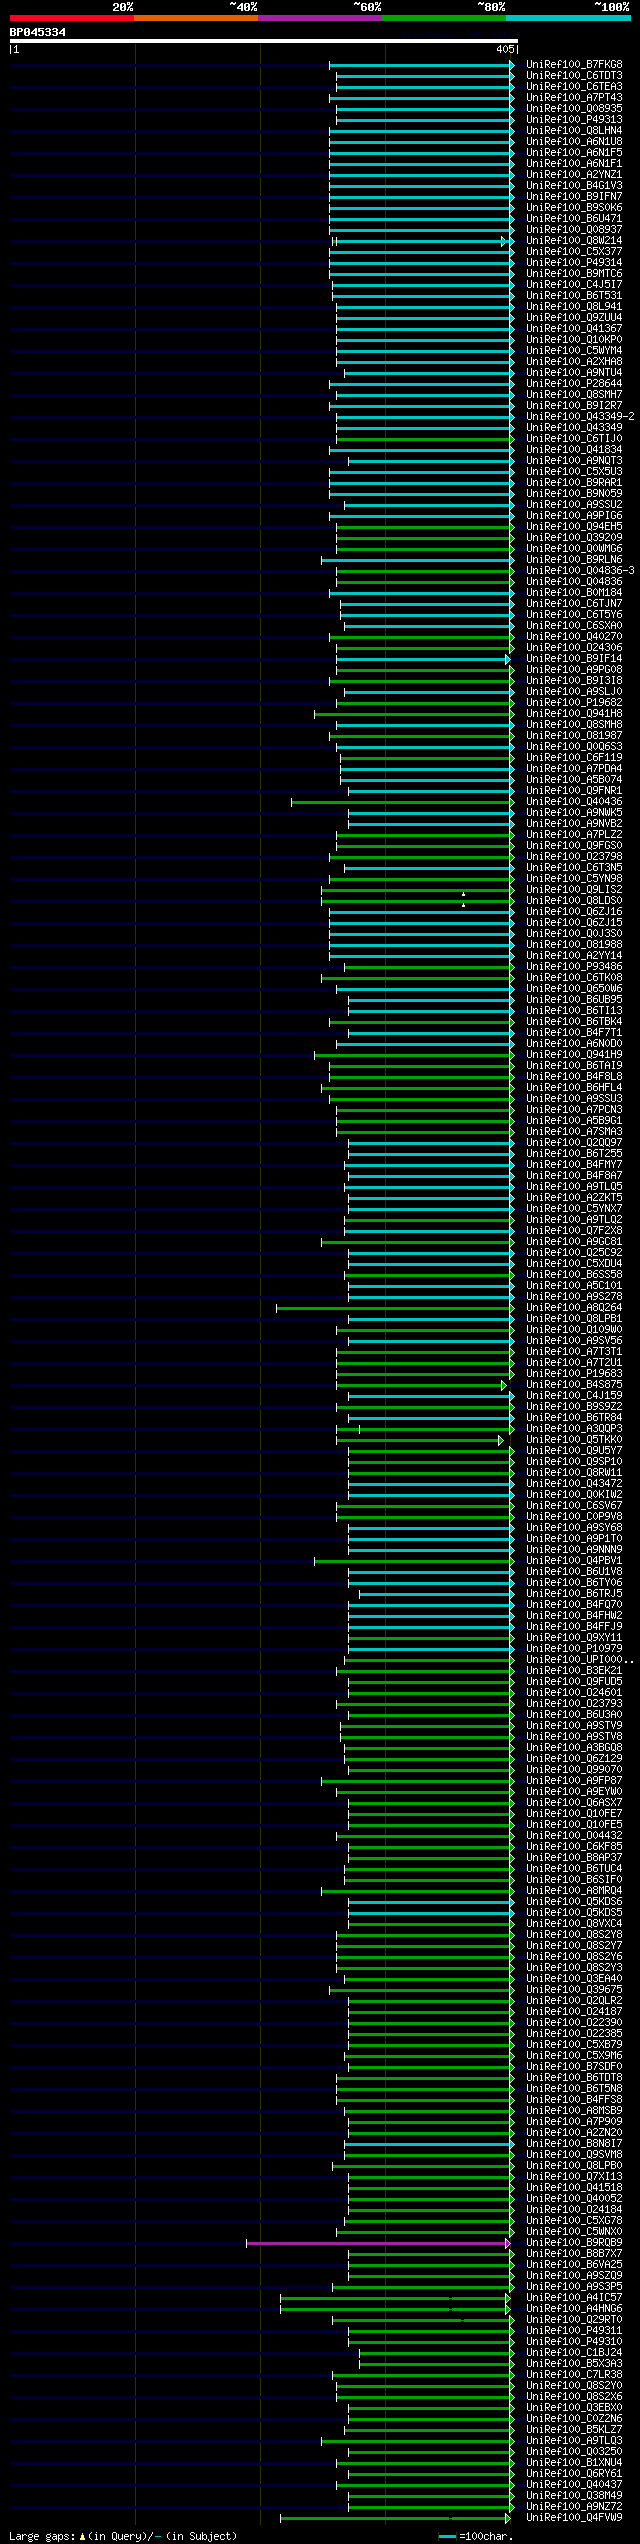Select hit label UniRef100_P10979
Screen dimensions: 640x2544
[x=574, y=1649]
